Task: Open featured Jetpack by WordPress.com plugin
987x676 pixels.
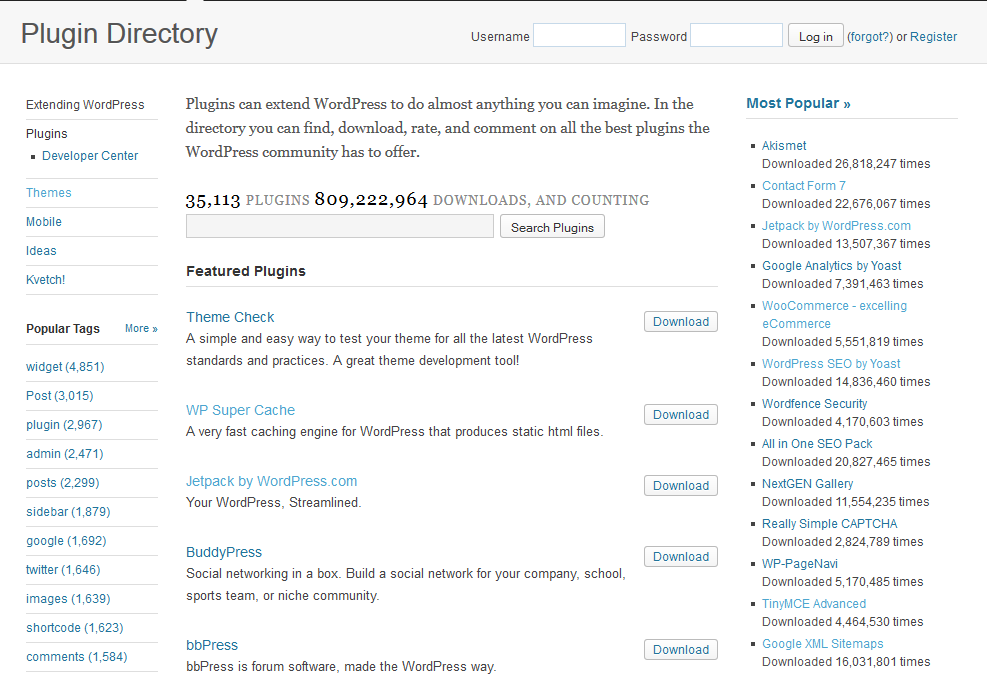Action: coord(271,481)
